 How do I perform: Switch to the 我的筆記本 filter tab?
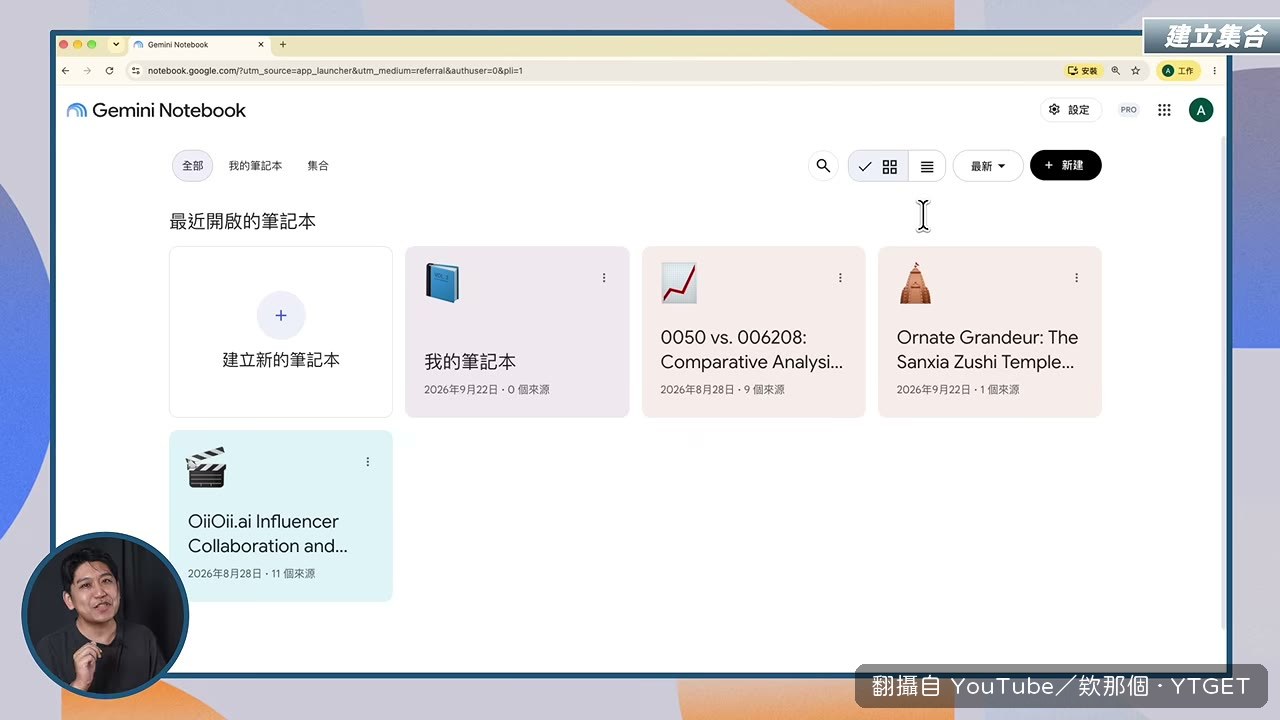pos(255,166)
